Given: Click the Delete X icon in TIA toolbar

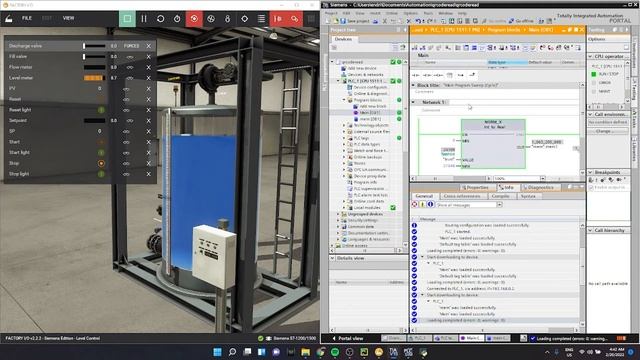Looking at the screenshot, I should coord(409,21).
